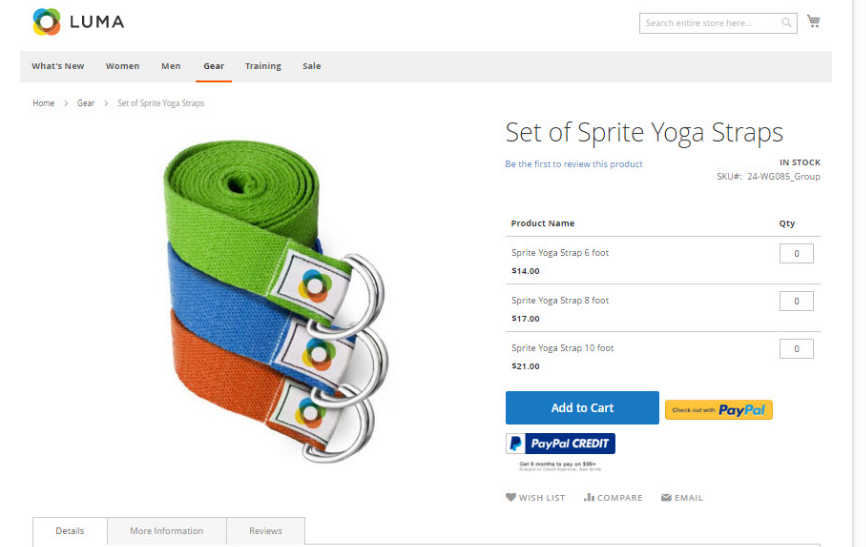Click the Email envelope icon
The image size is (866, 547).
666,497
